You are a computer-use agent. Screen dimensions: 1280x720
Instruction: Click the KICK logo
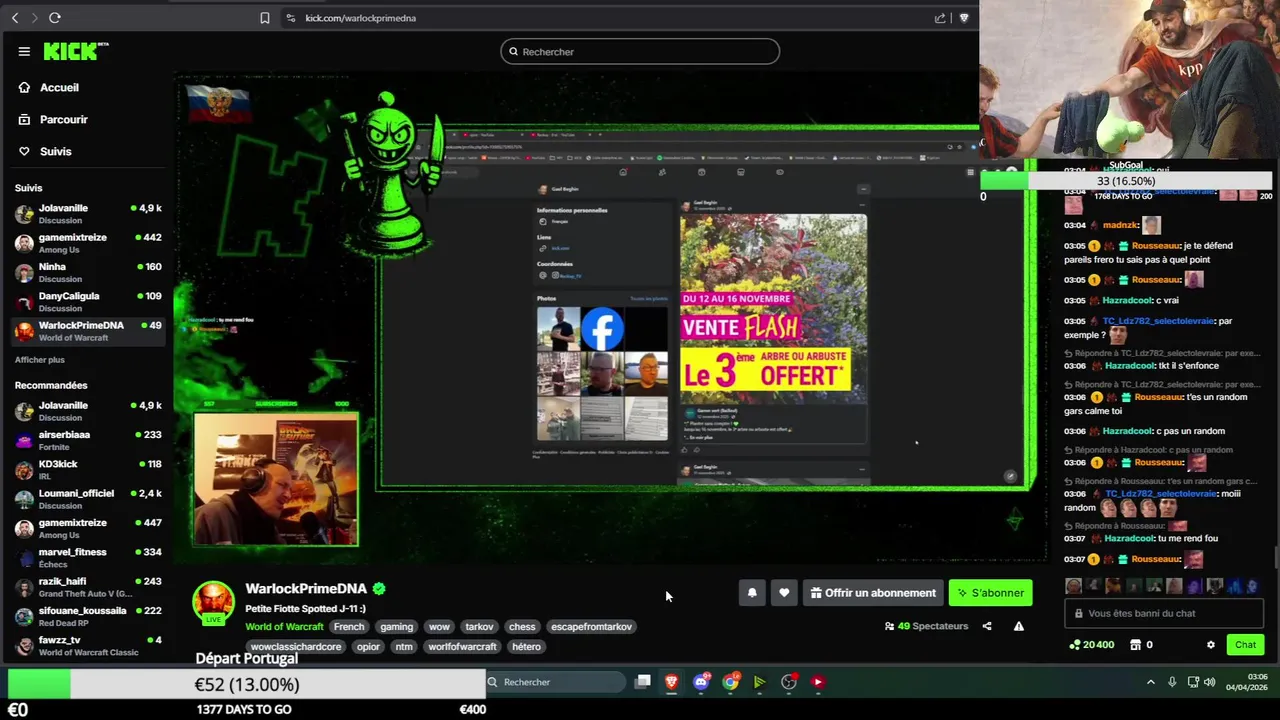(75, 51)
